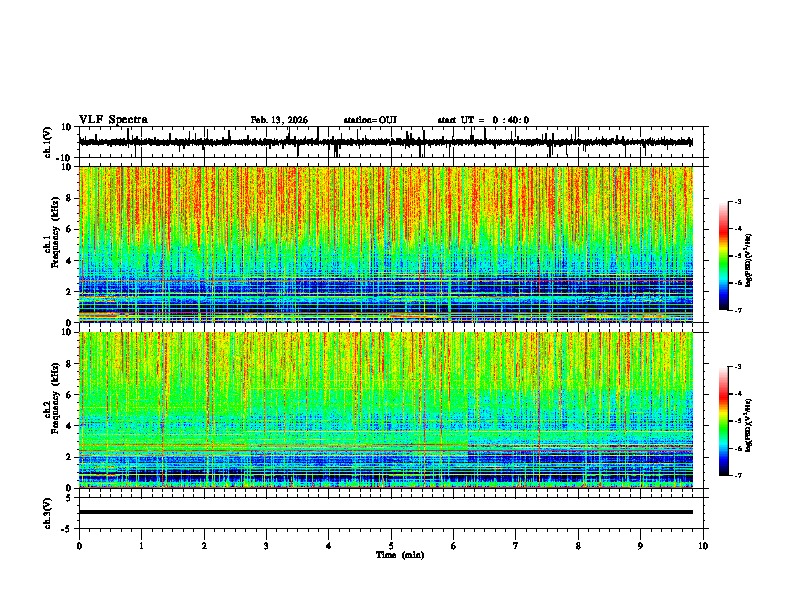Click the 'start UT = 0 : 40: 0' label
This screenshot has width=792, height=612.
point(483,120)
